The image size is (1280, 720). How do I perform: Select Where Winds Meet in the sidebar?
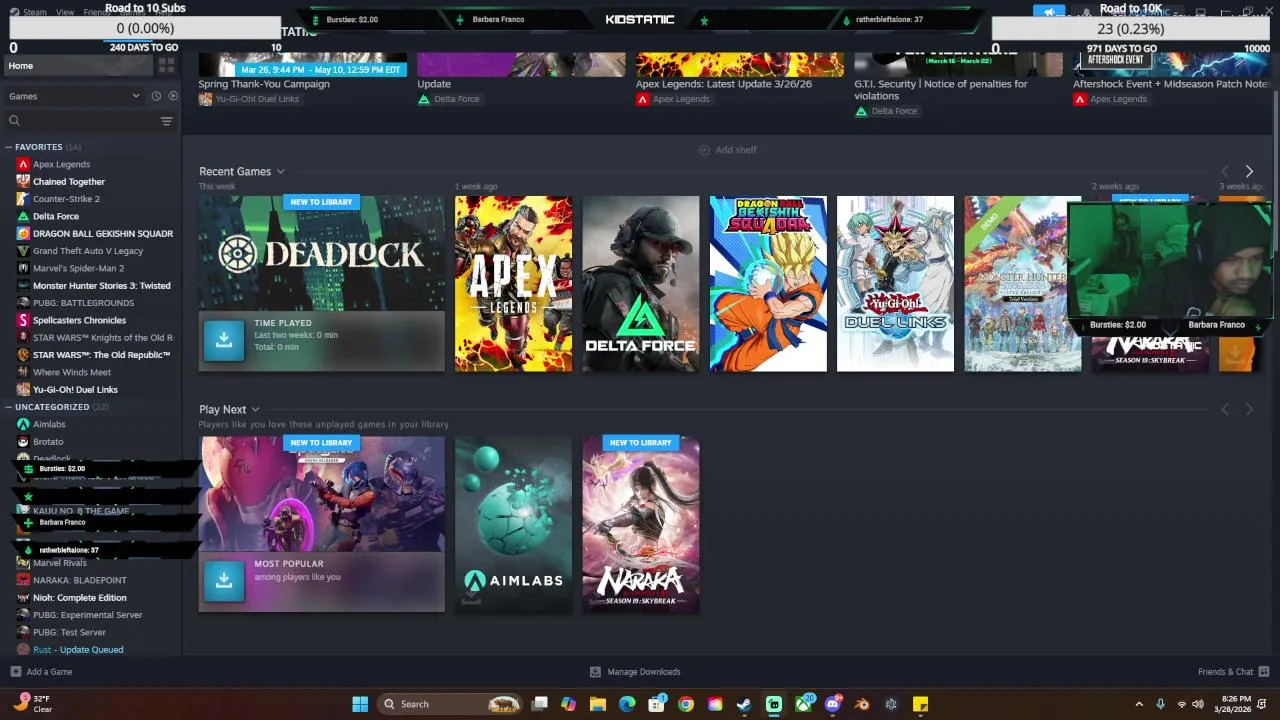[x=71, y=372]
